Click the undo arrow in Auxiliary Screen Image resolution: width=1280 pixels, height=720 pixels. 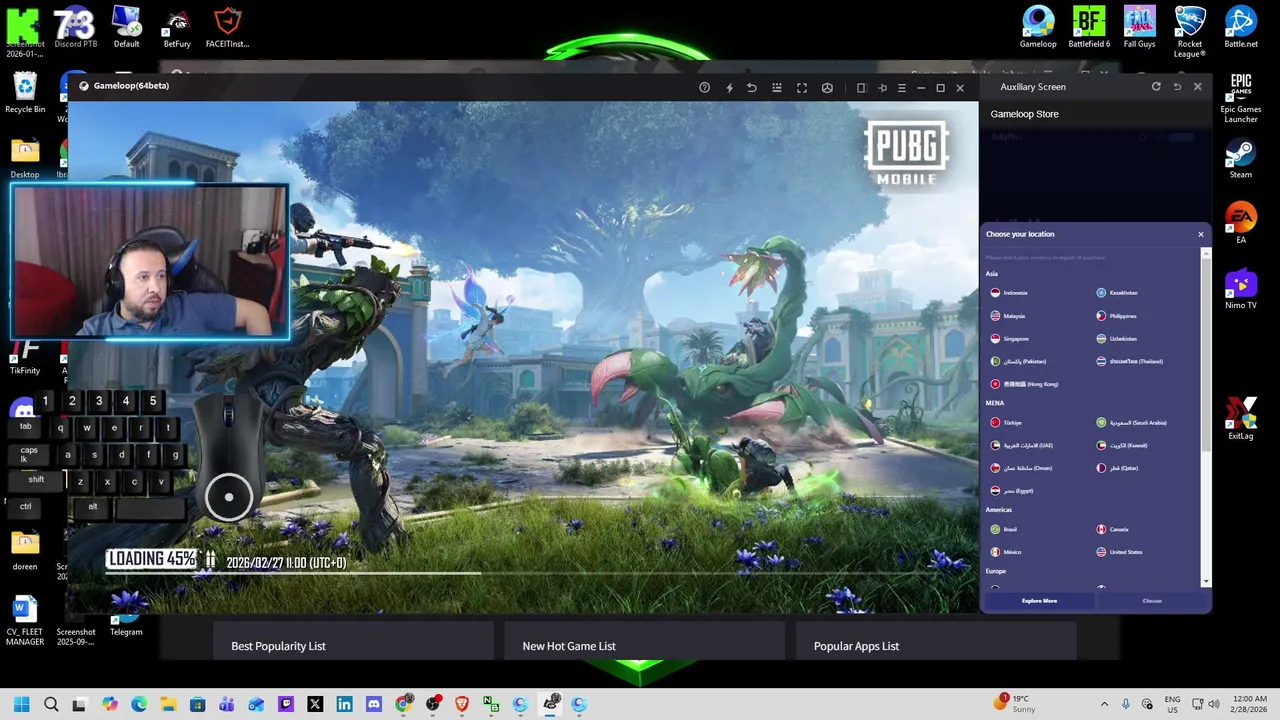pyautogui.click(x=1177, y=87)
